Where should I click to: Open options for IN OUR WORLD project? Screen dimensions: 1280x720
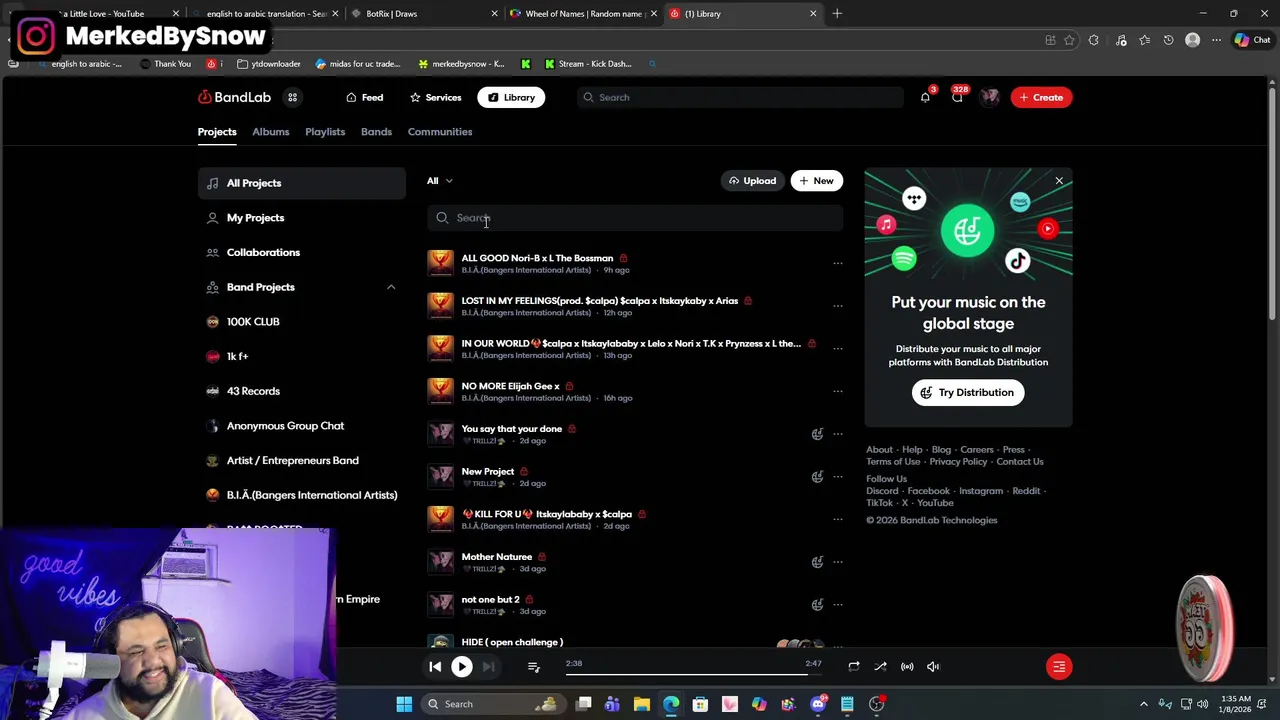pos(838,349)
